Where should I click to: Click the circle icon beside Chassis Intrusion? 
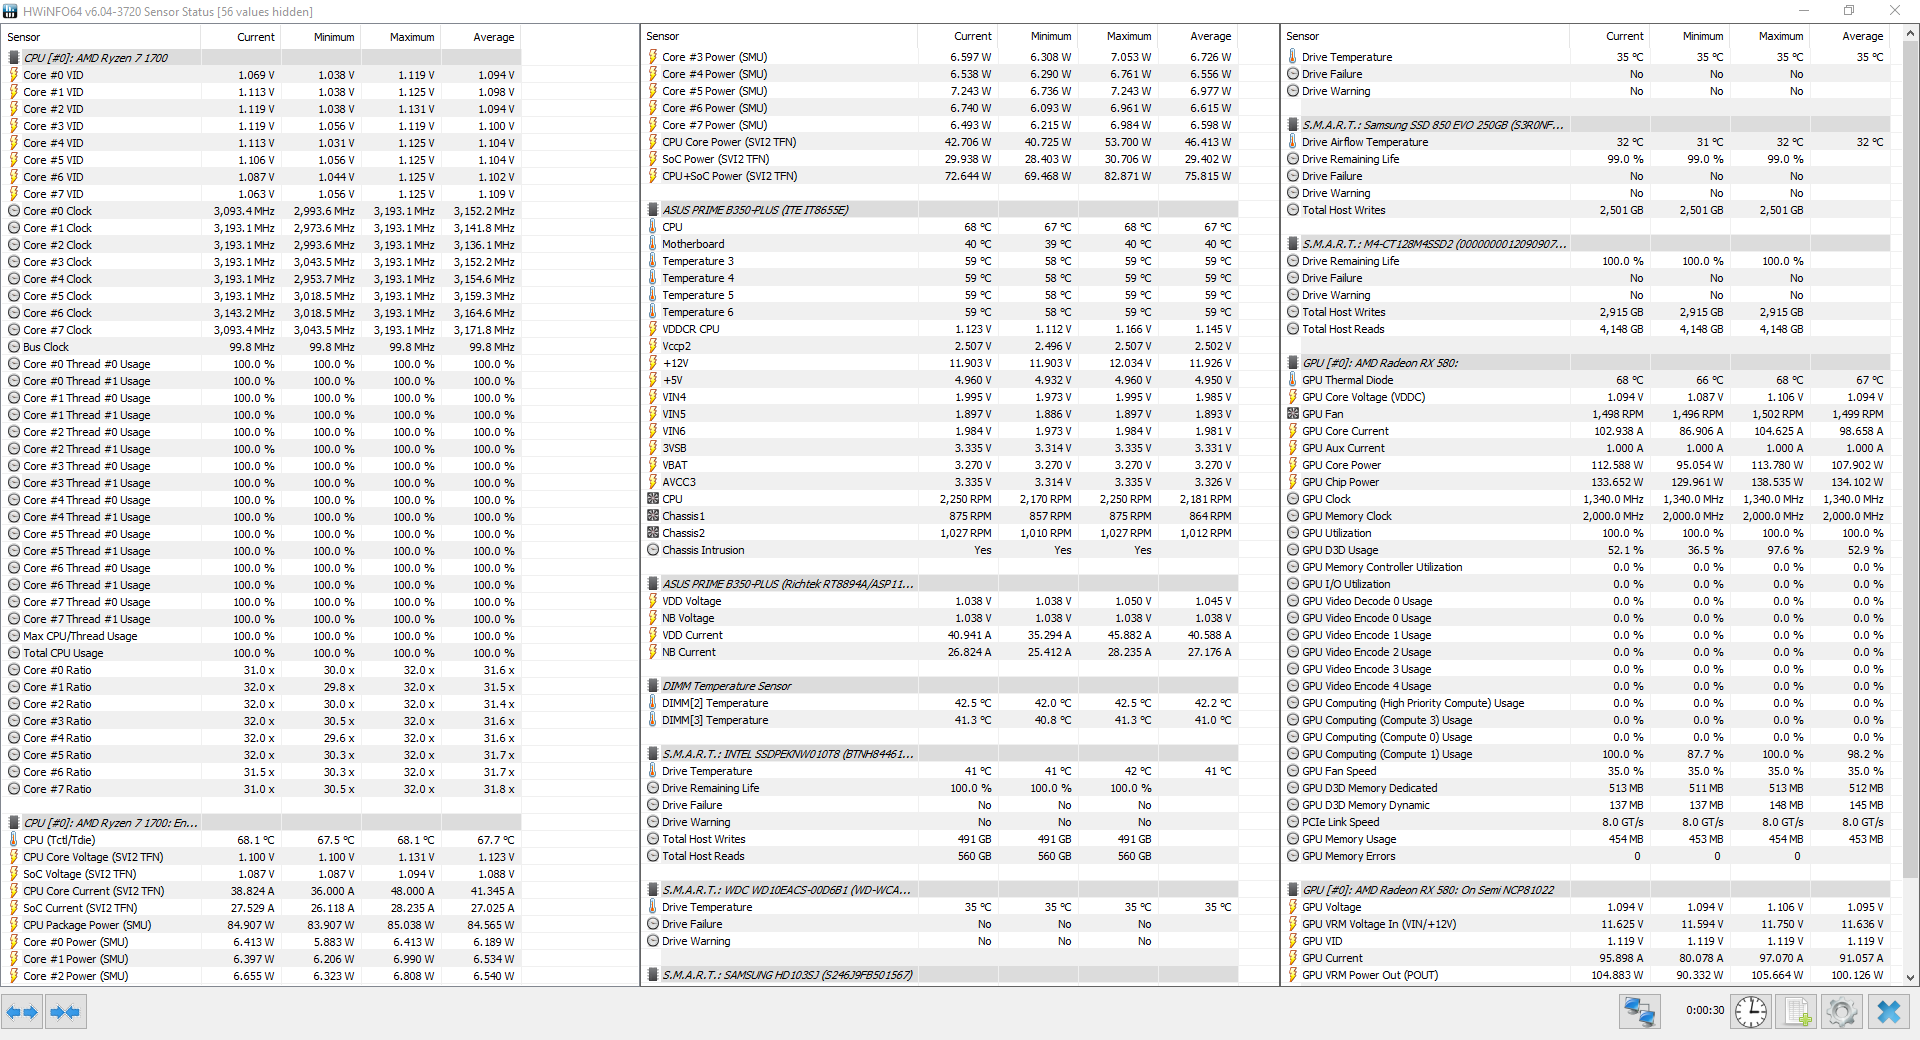(x=653, y=550)
